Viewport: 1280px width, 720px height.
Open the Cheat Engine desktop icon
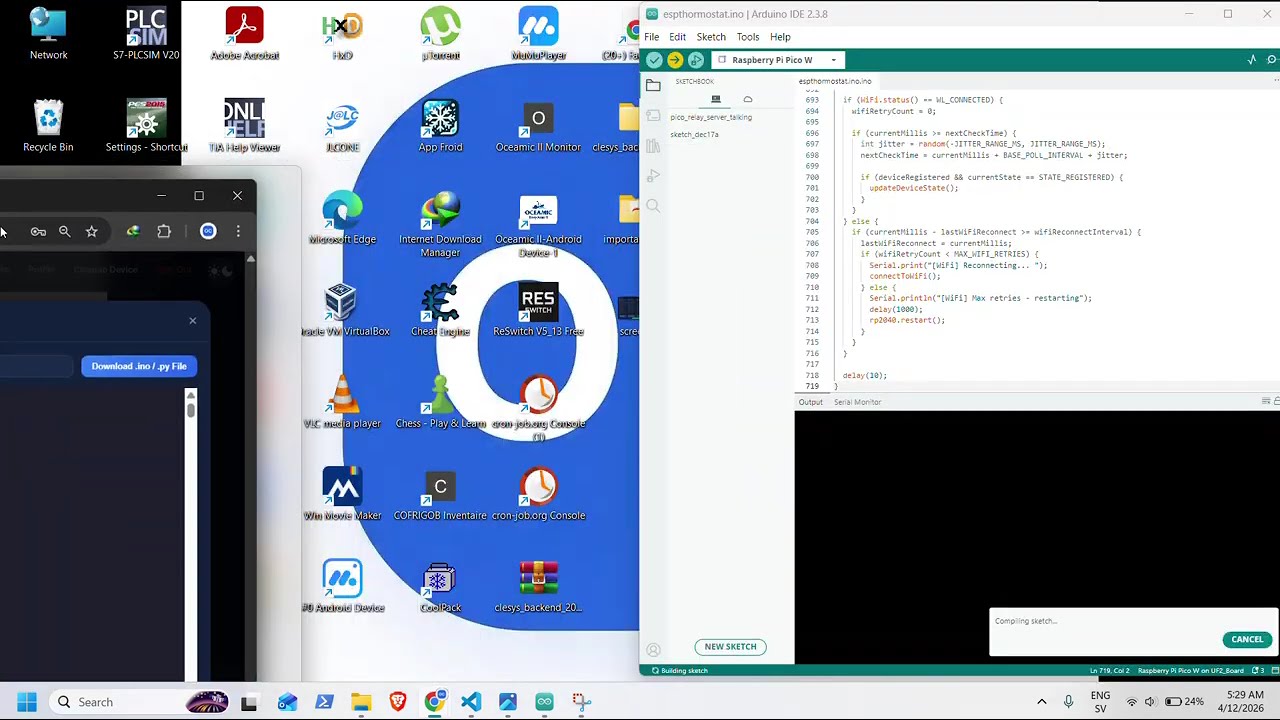click(440, 310)
